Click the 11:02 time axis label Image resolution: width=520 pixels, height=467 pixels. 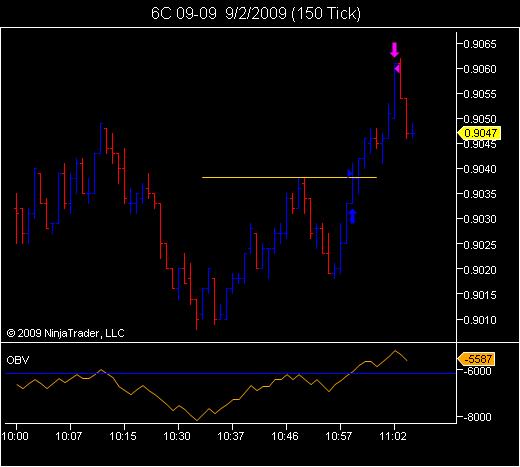click(393, 436)
